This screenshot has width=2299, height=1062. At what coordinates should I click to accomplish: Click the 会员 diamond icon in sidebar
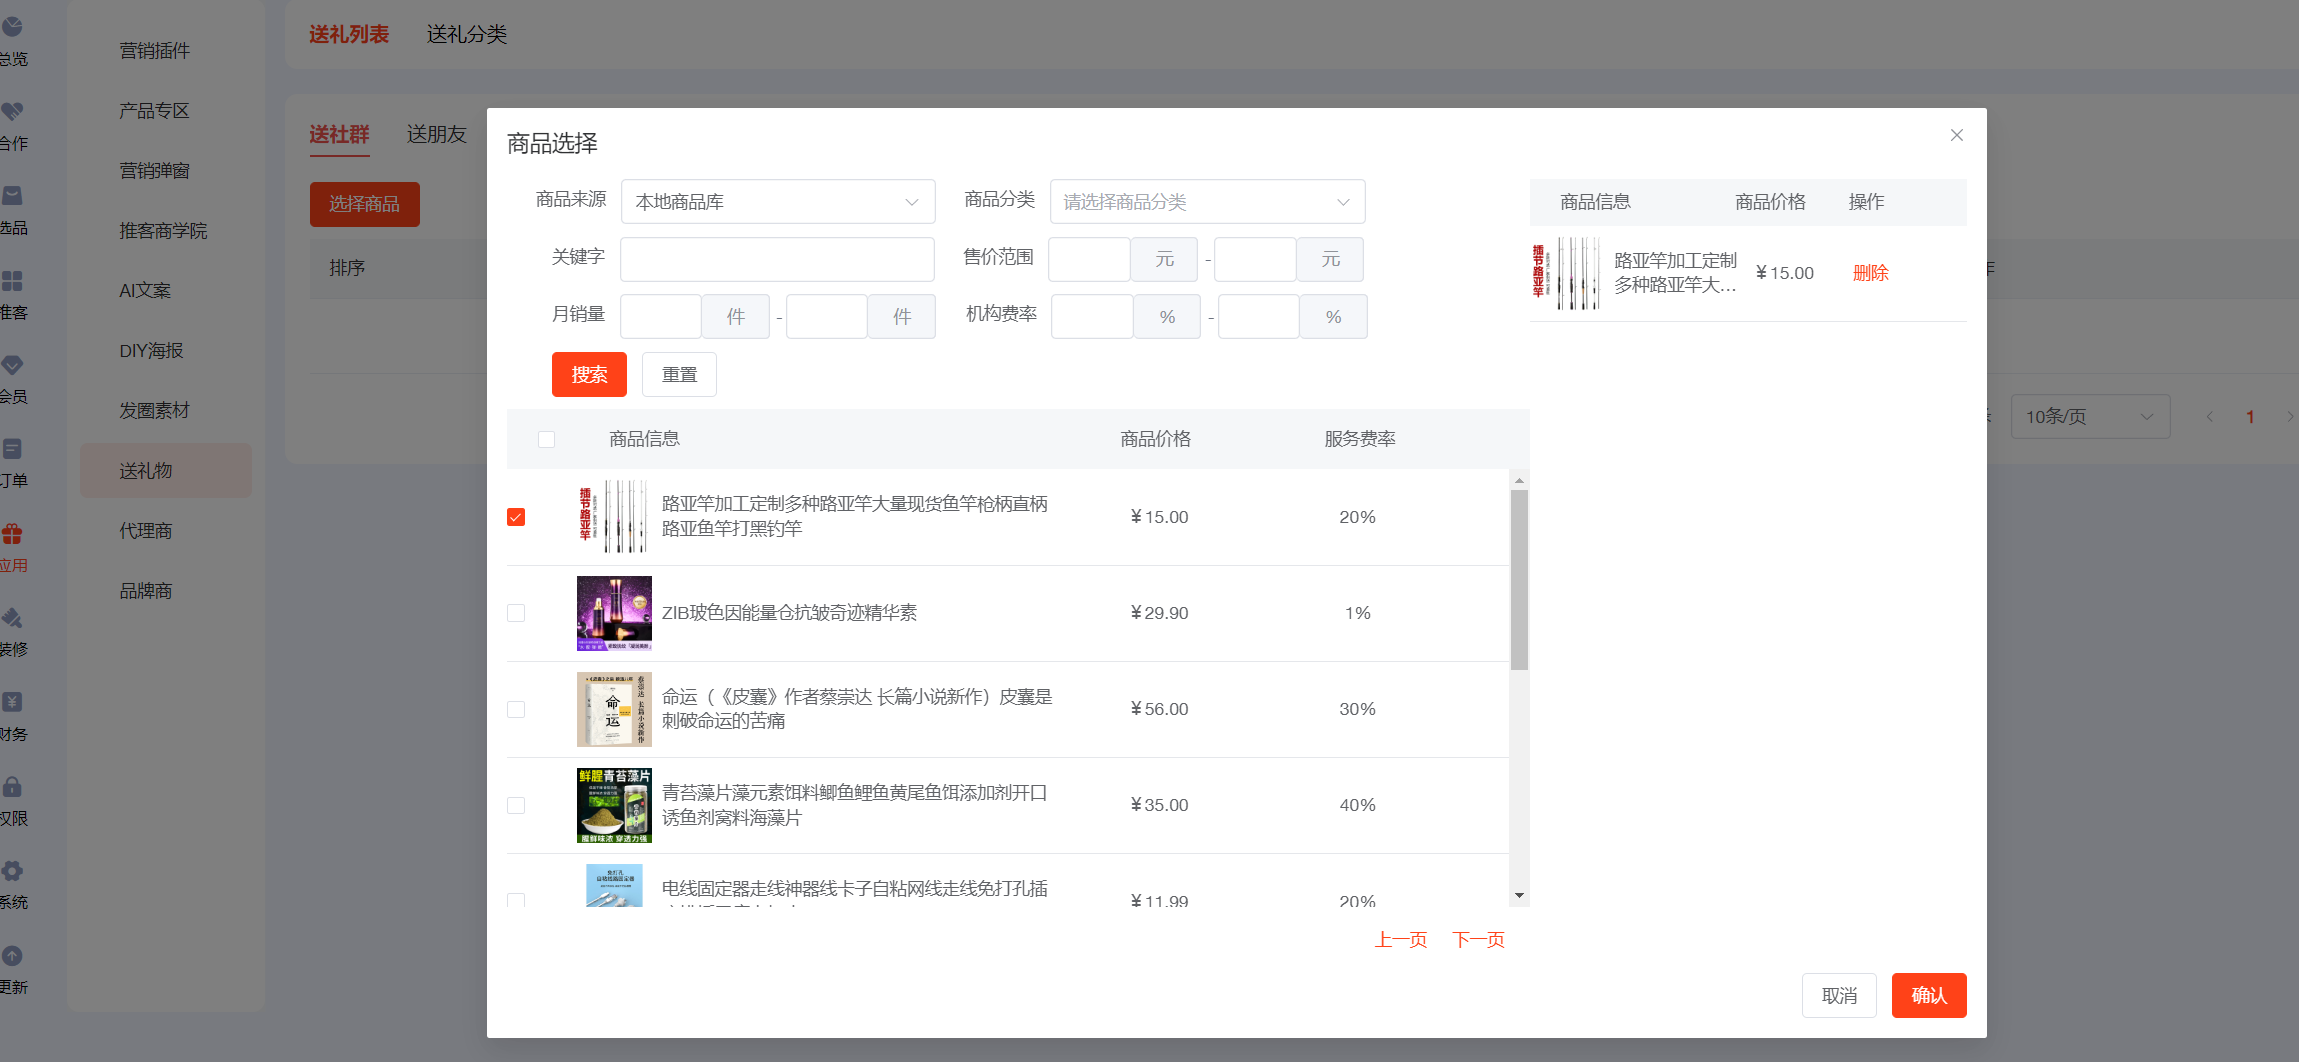click(12, 365)
